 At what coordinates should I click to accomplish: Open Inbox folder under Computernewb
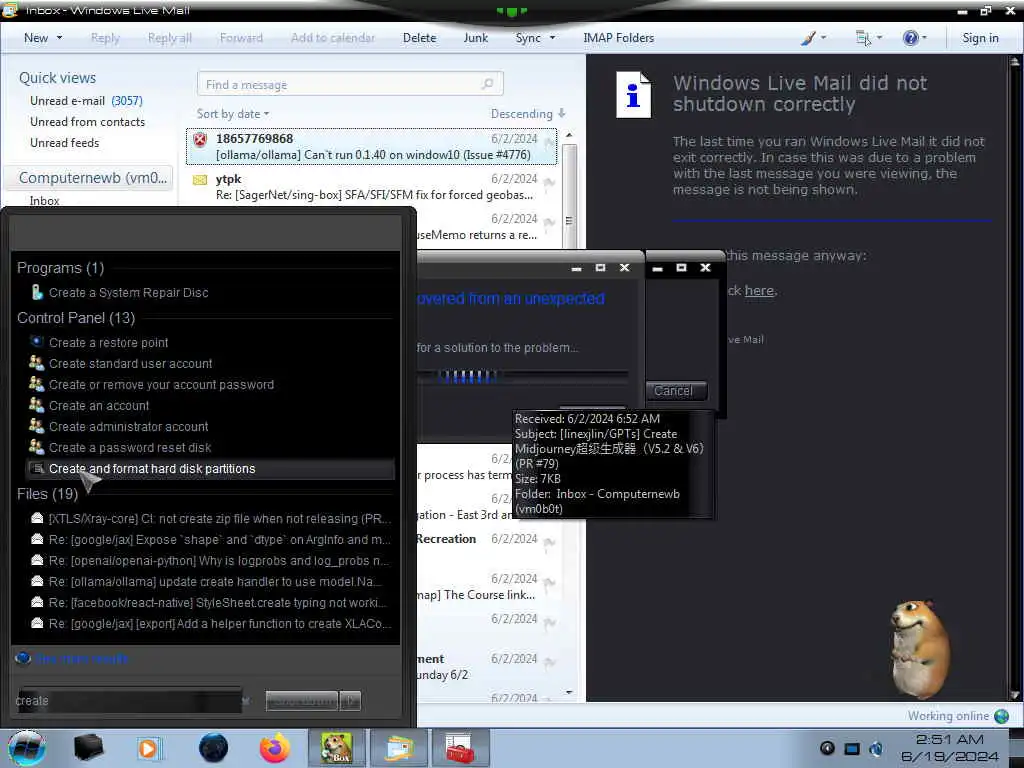[44, 200]
